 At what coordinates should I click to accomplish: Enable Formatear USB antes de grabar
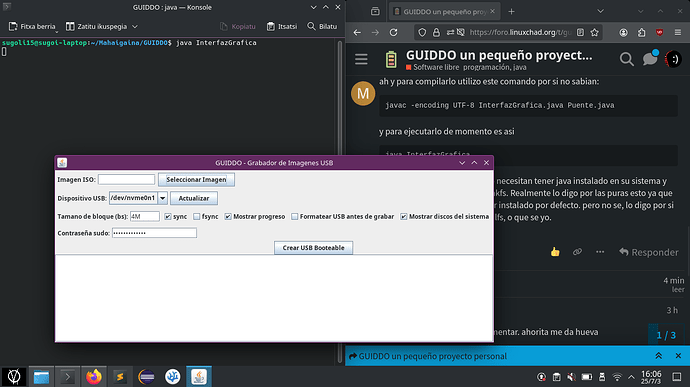[x=295, y=217]
